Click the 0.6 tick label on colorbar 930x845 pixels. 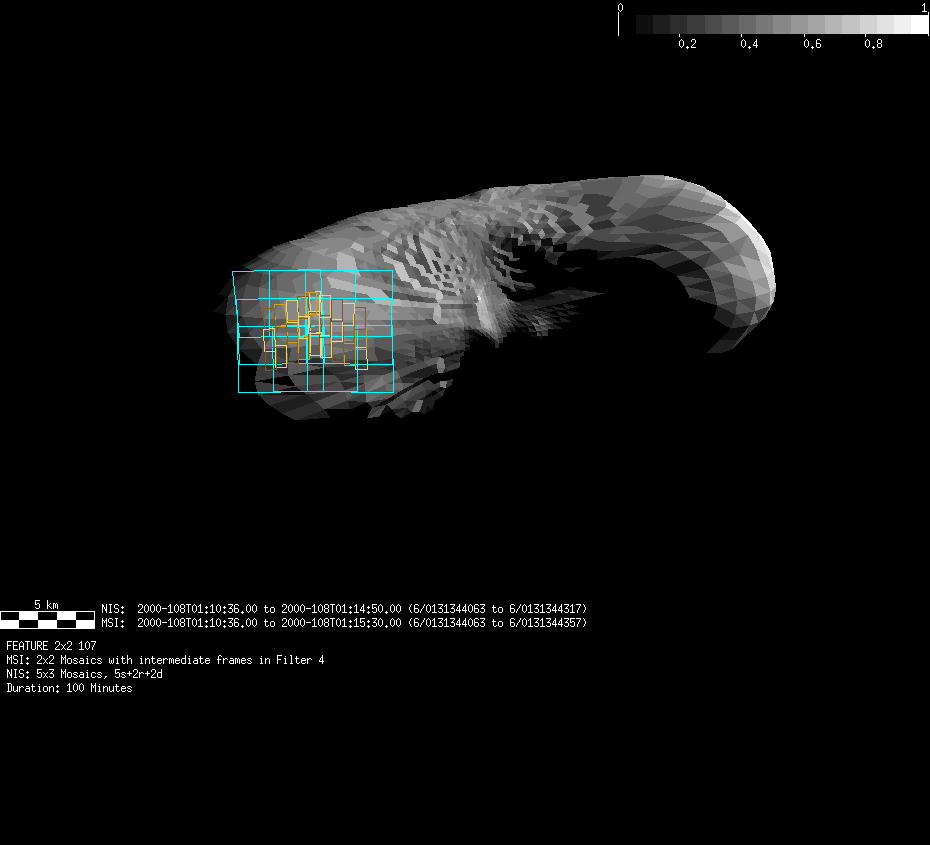(811, 45)
